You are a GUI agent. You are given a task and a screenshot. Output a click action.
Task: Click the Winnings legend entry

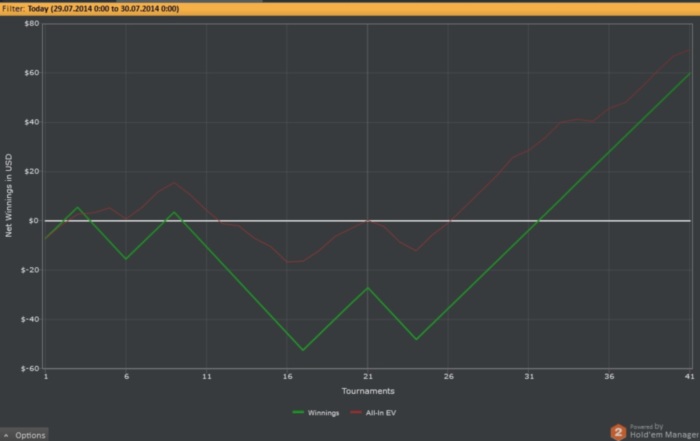pyautogui.click(x=316, y=413)
